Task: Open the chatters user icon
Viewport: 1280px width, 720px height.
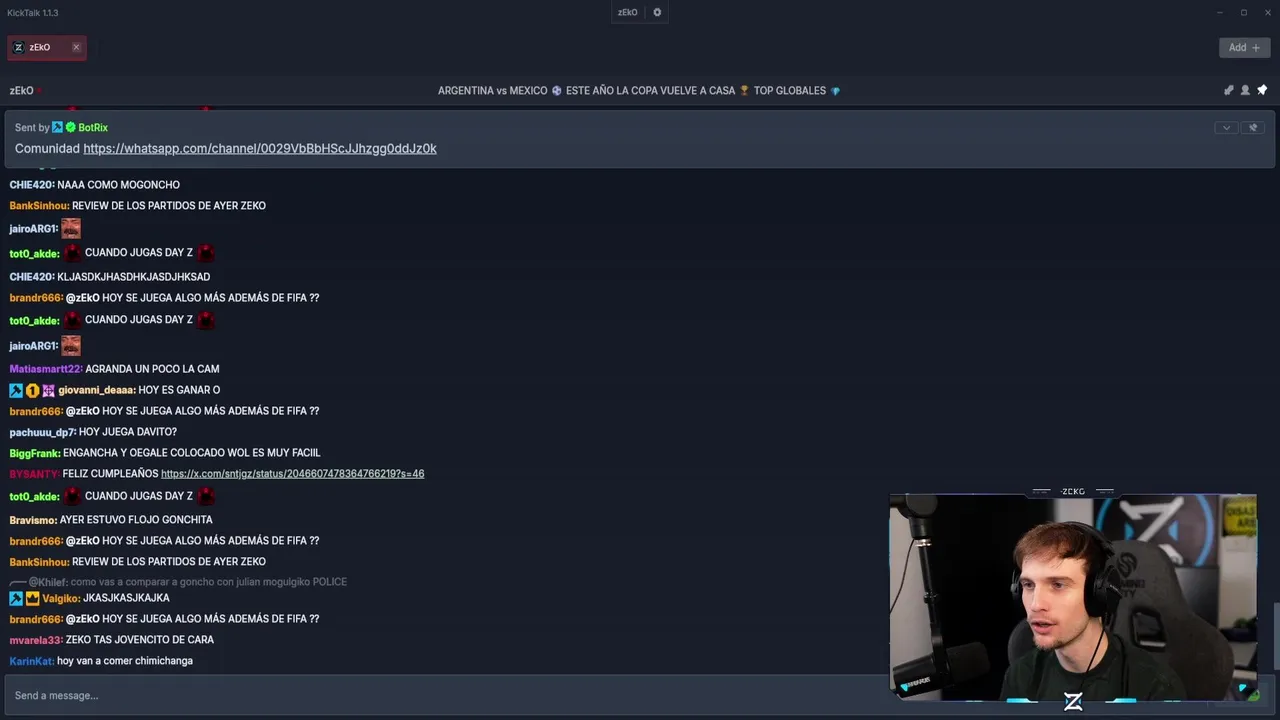Action: (1245, 90)
